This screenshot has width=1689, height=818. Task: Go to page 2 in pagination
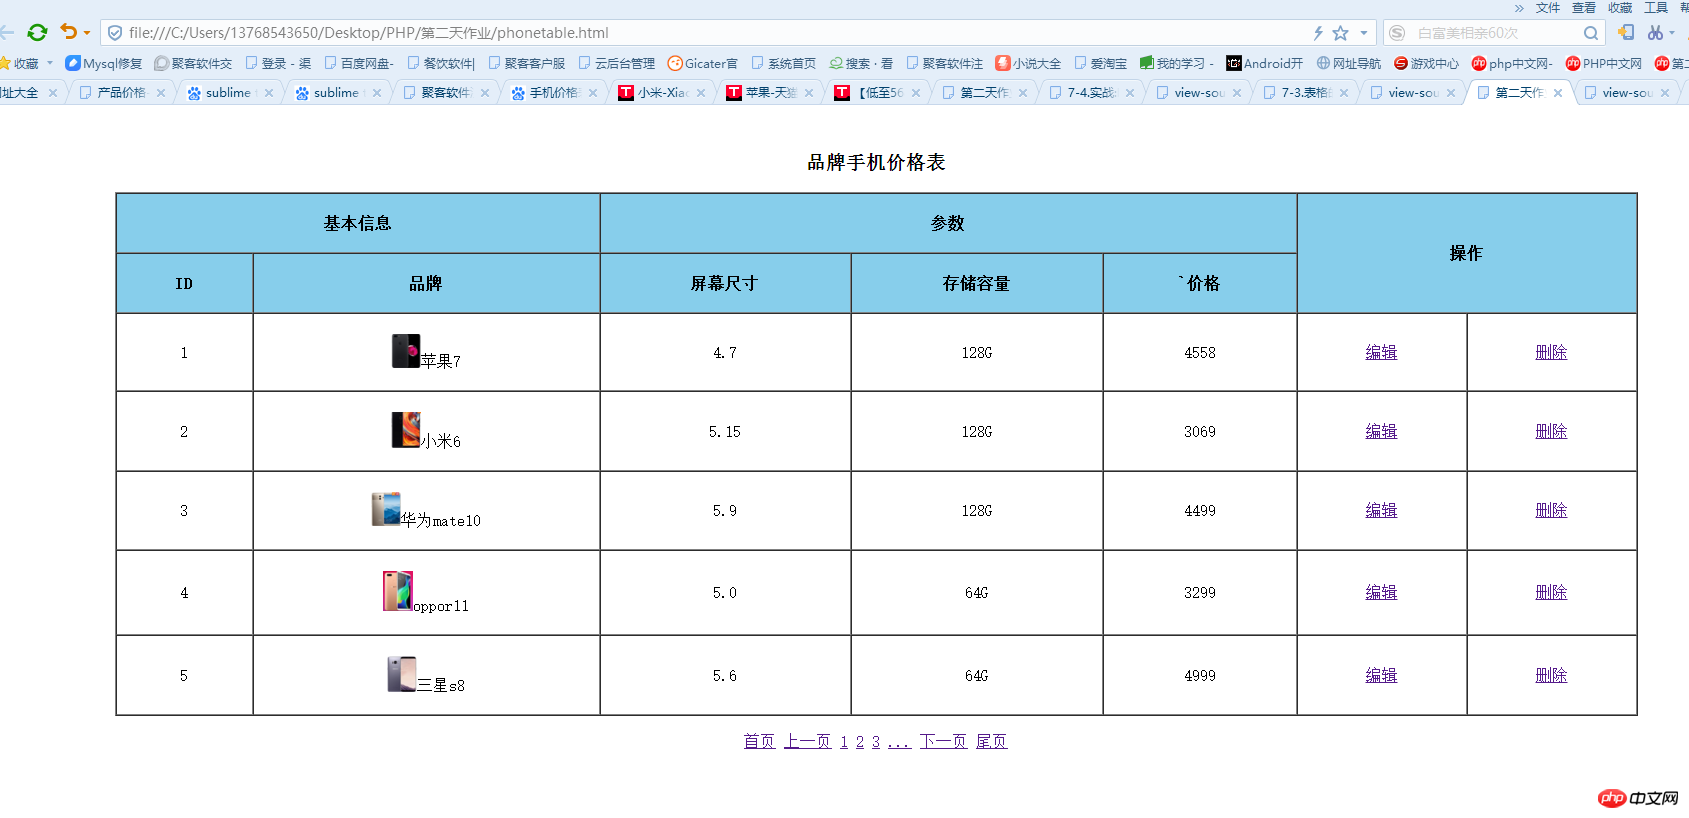coord(860,742)
